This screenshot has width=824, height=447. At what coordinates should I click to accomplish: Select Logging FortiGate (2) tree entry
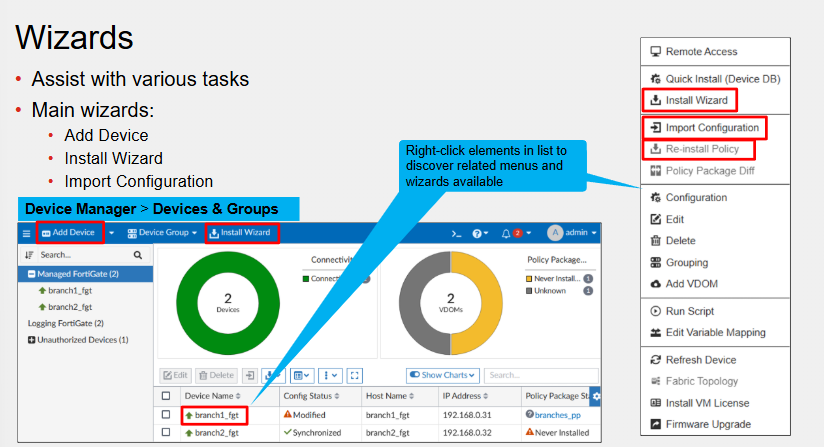point(66,323)
